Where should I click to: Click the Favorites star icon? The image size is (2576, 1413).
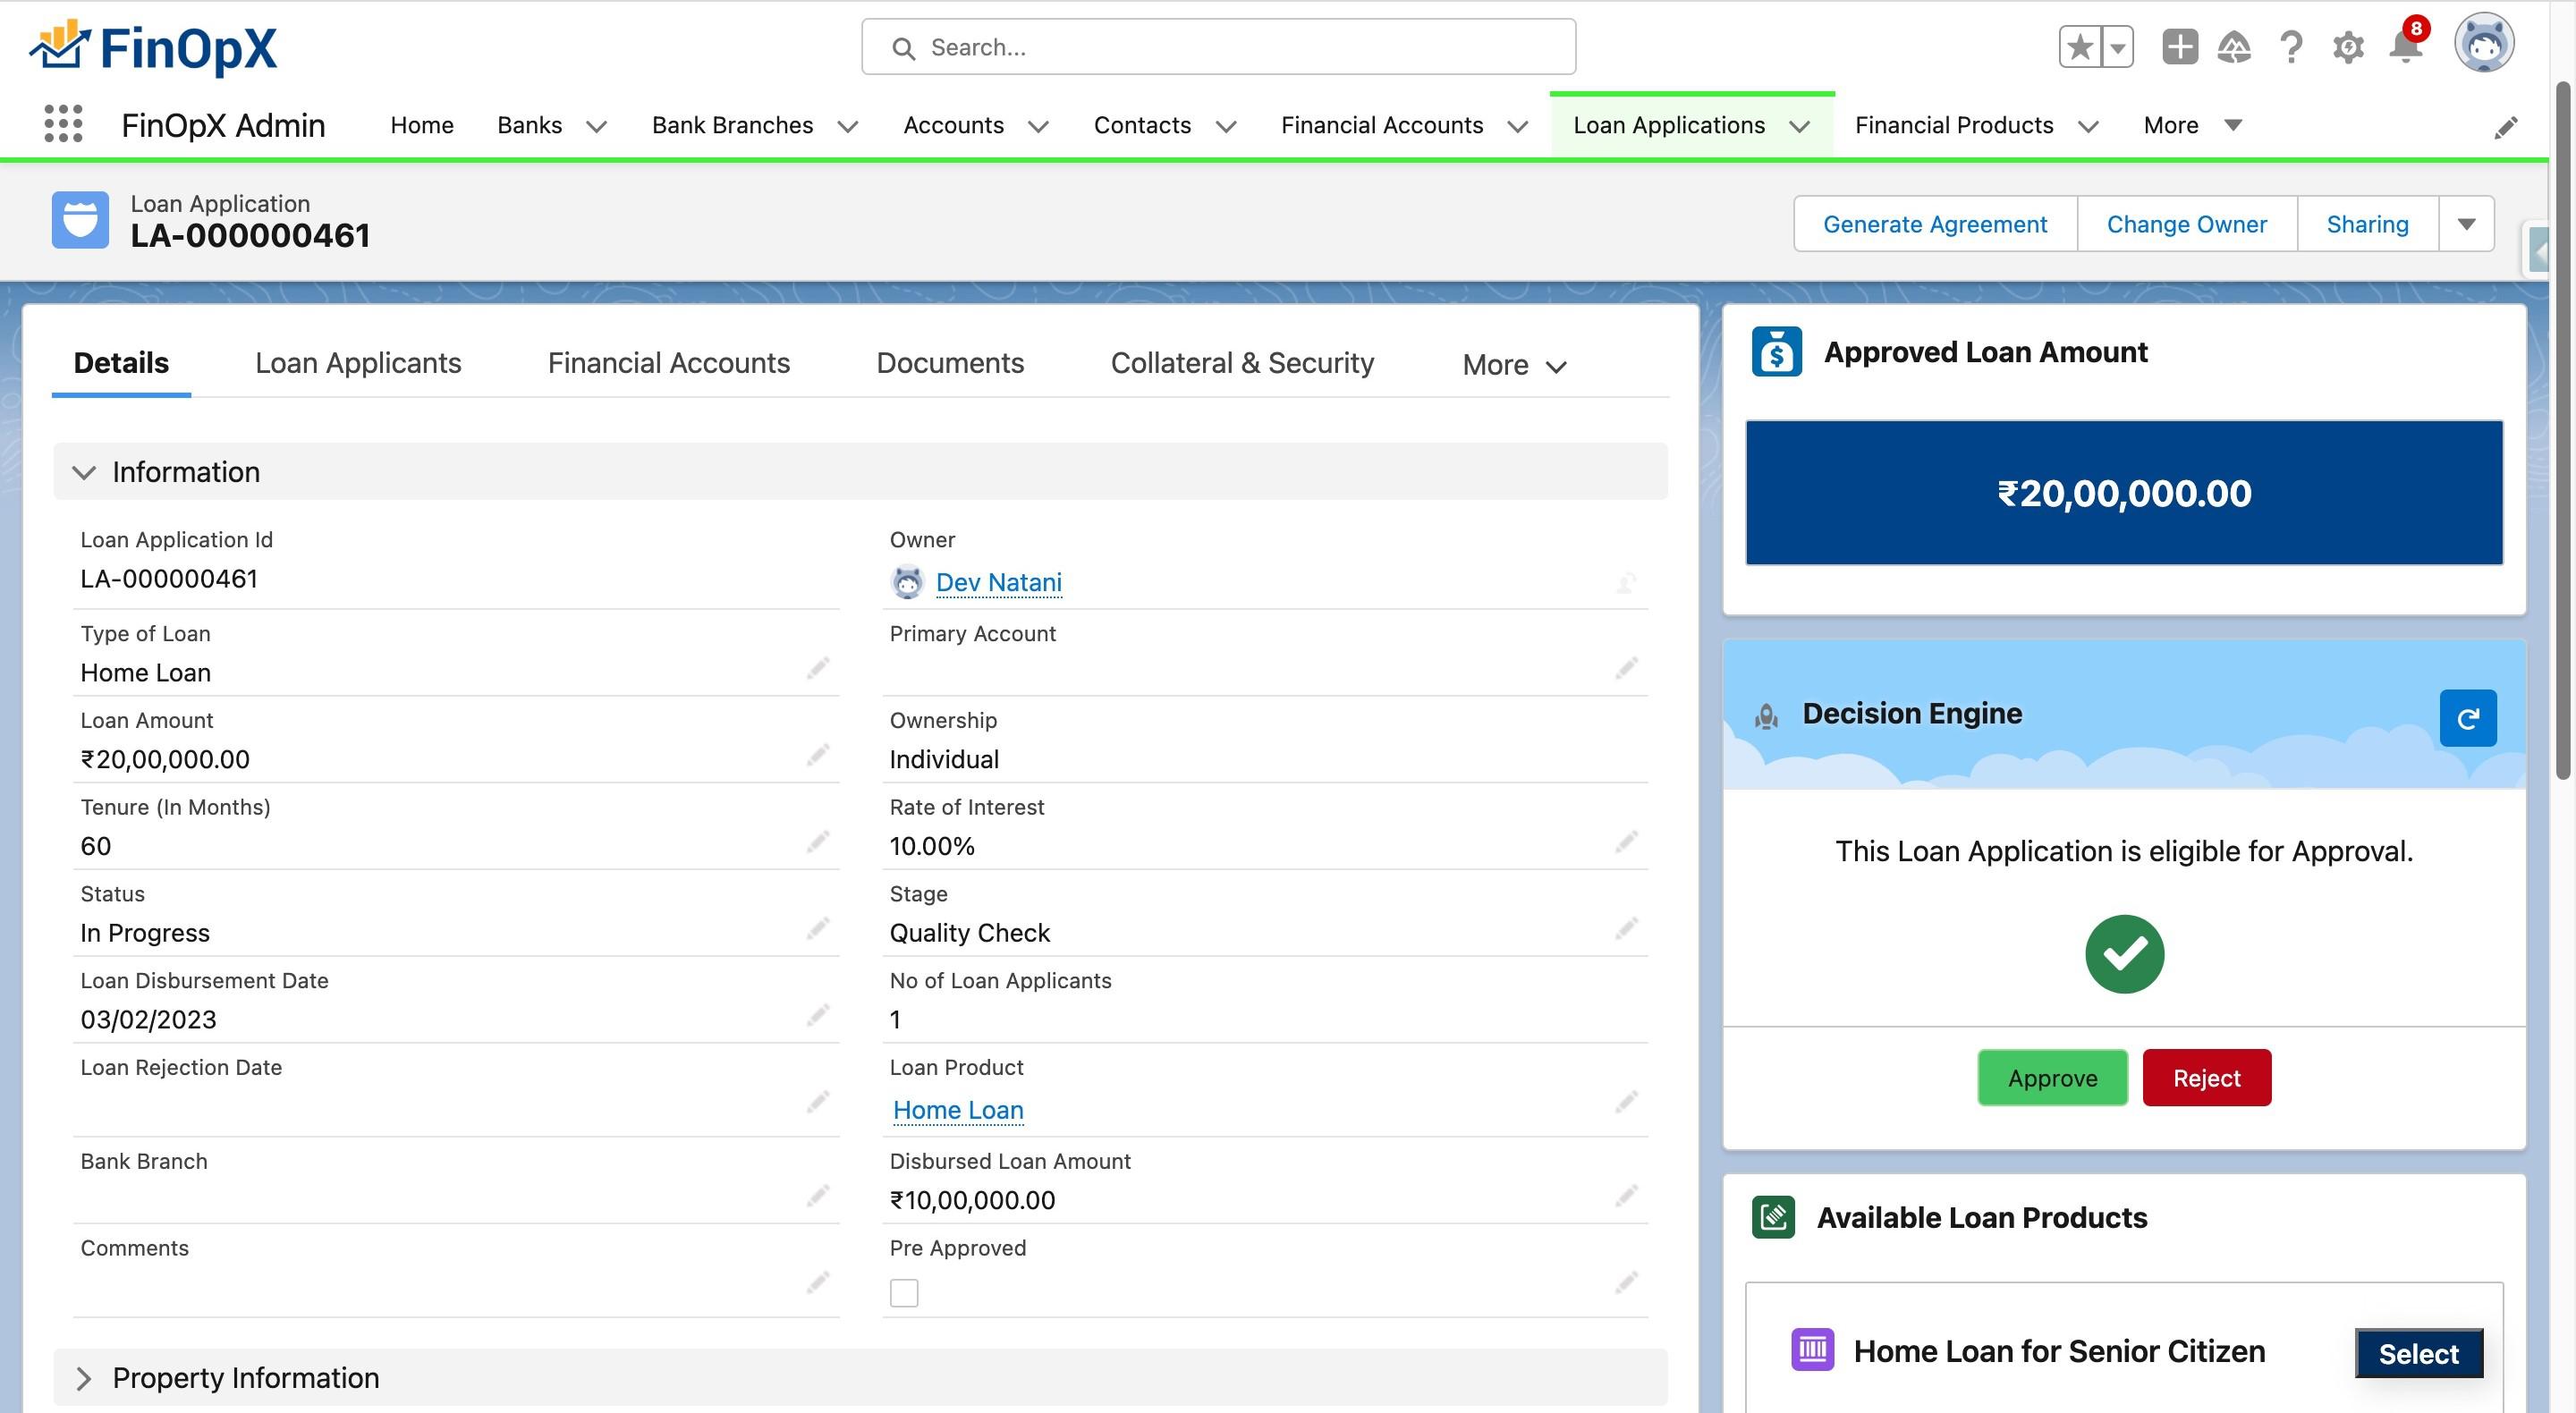(2080, 47)
